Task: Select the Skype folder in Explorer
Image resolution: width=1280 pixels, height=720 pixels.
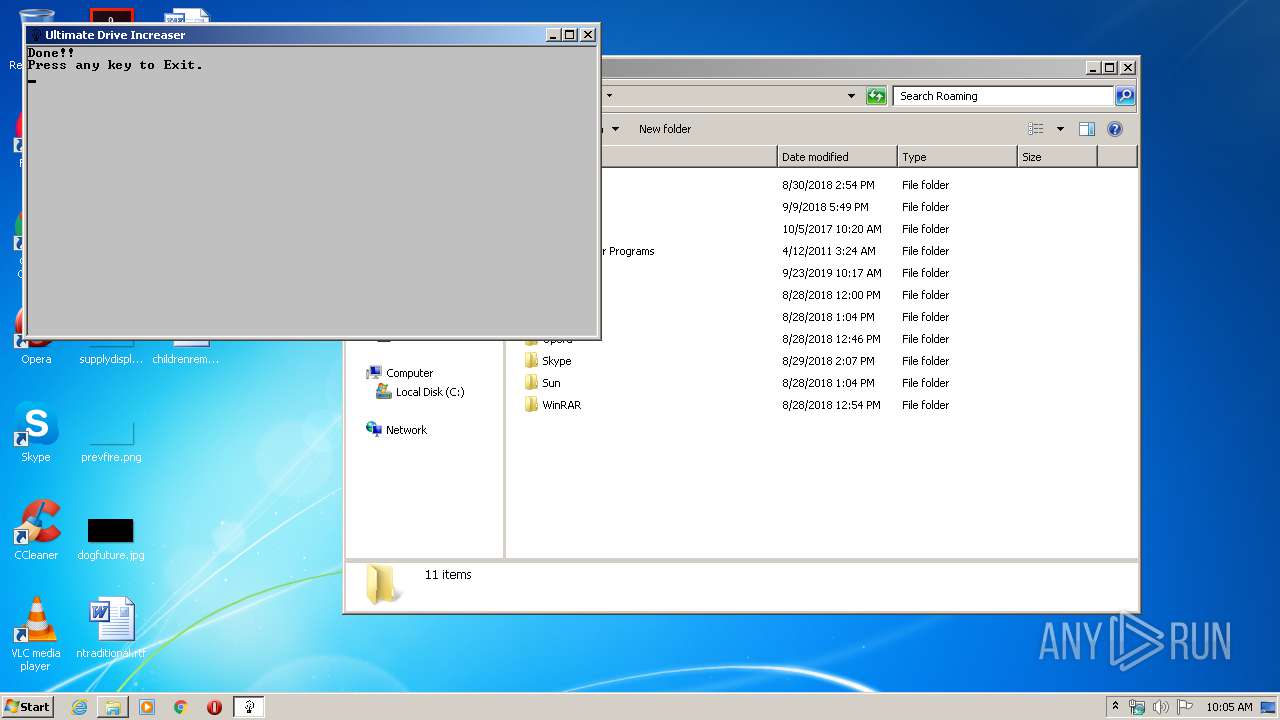Action: click(556, 361)
